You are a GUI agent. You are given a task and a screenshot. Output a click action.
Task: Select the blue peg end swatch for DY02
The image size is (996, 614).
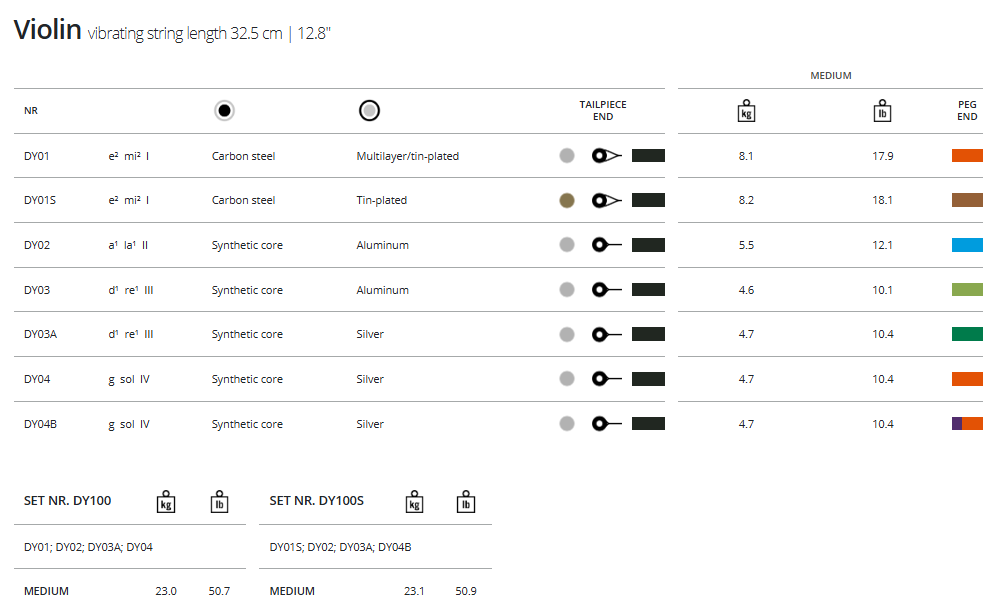(x=967, y=245)
